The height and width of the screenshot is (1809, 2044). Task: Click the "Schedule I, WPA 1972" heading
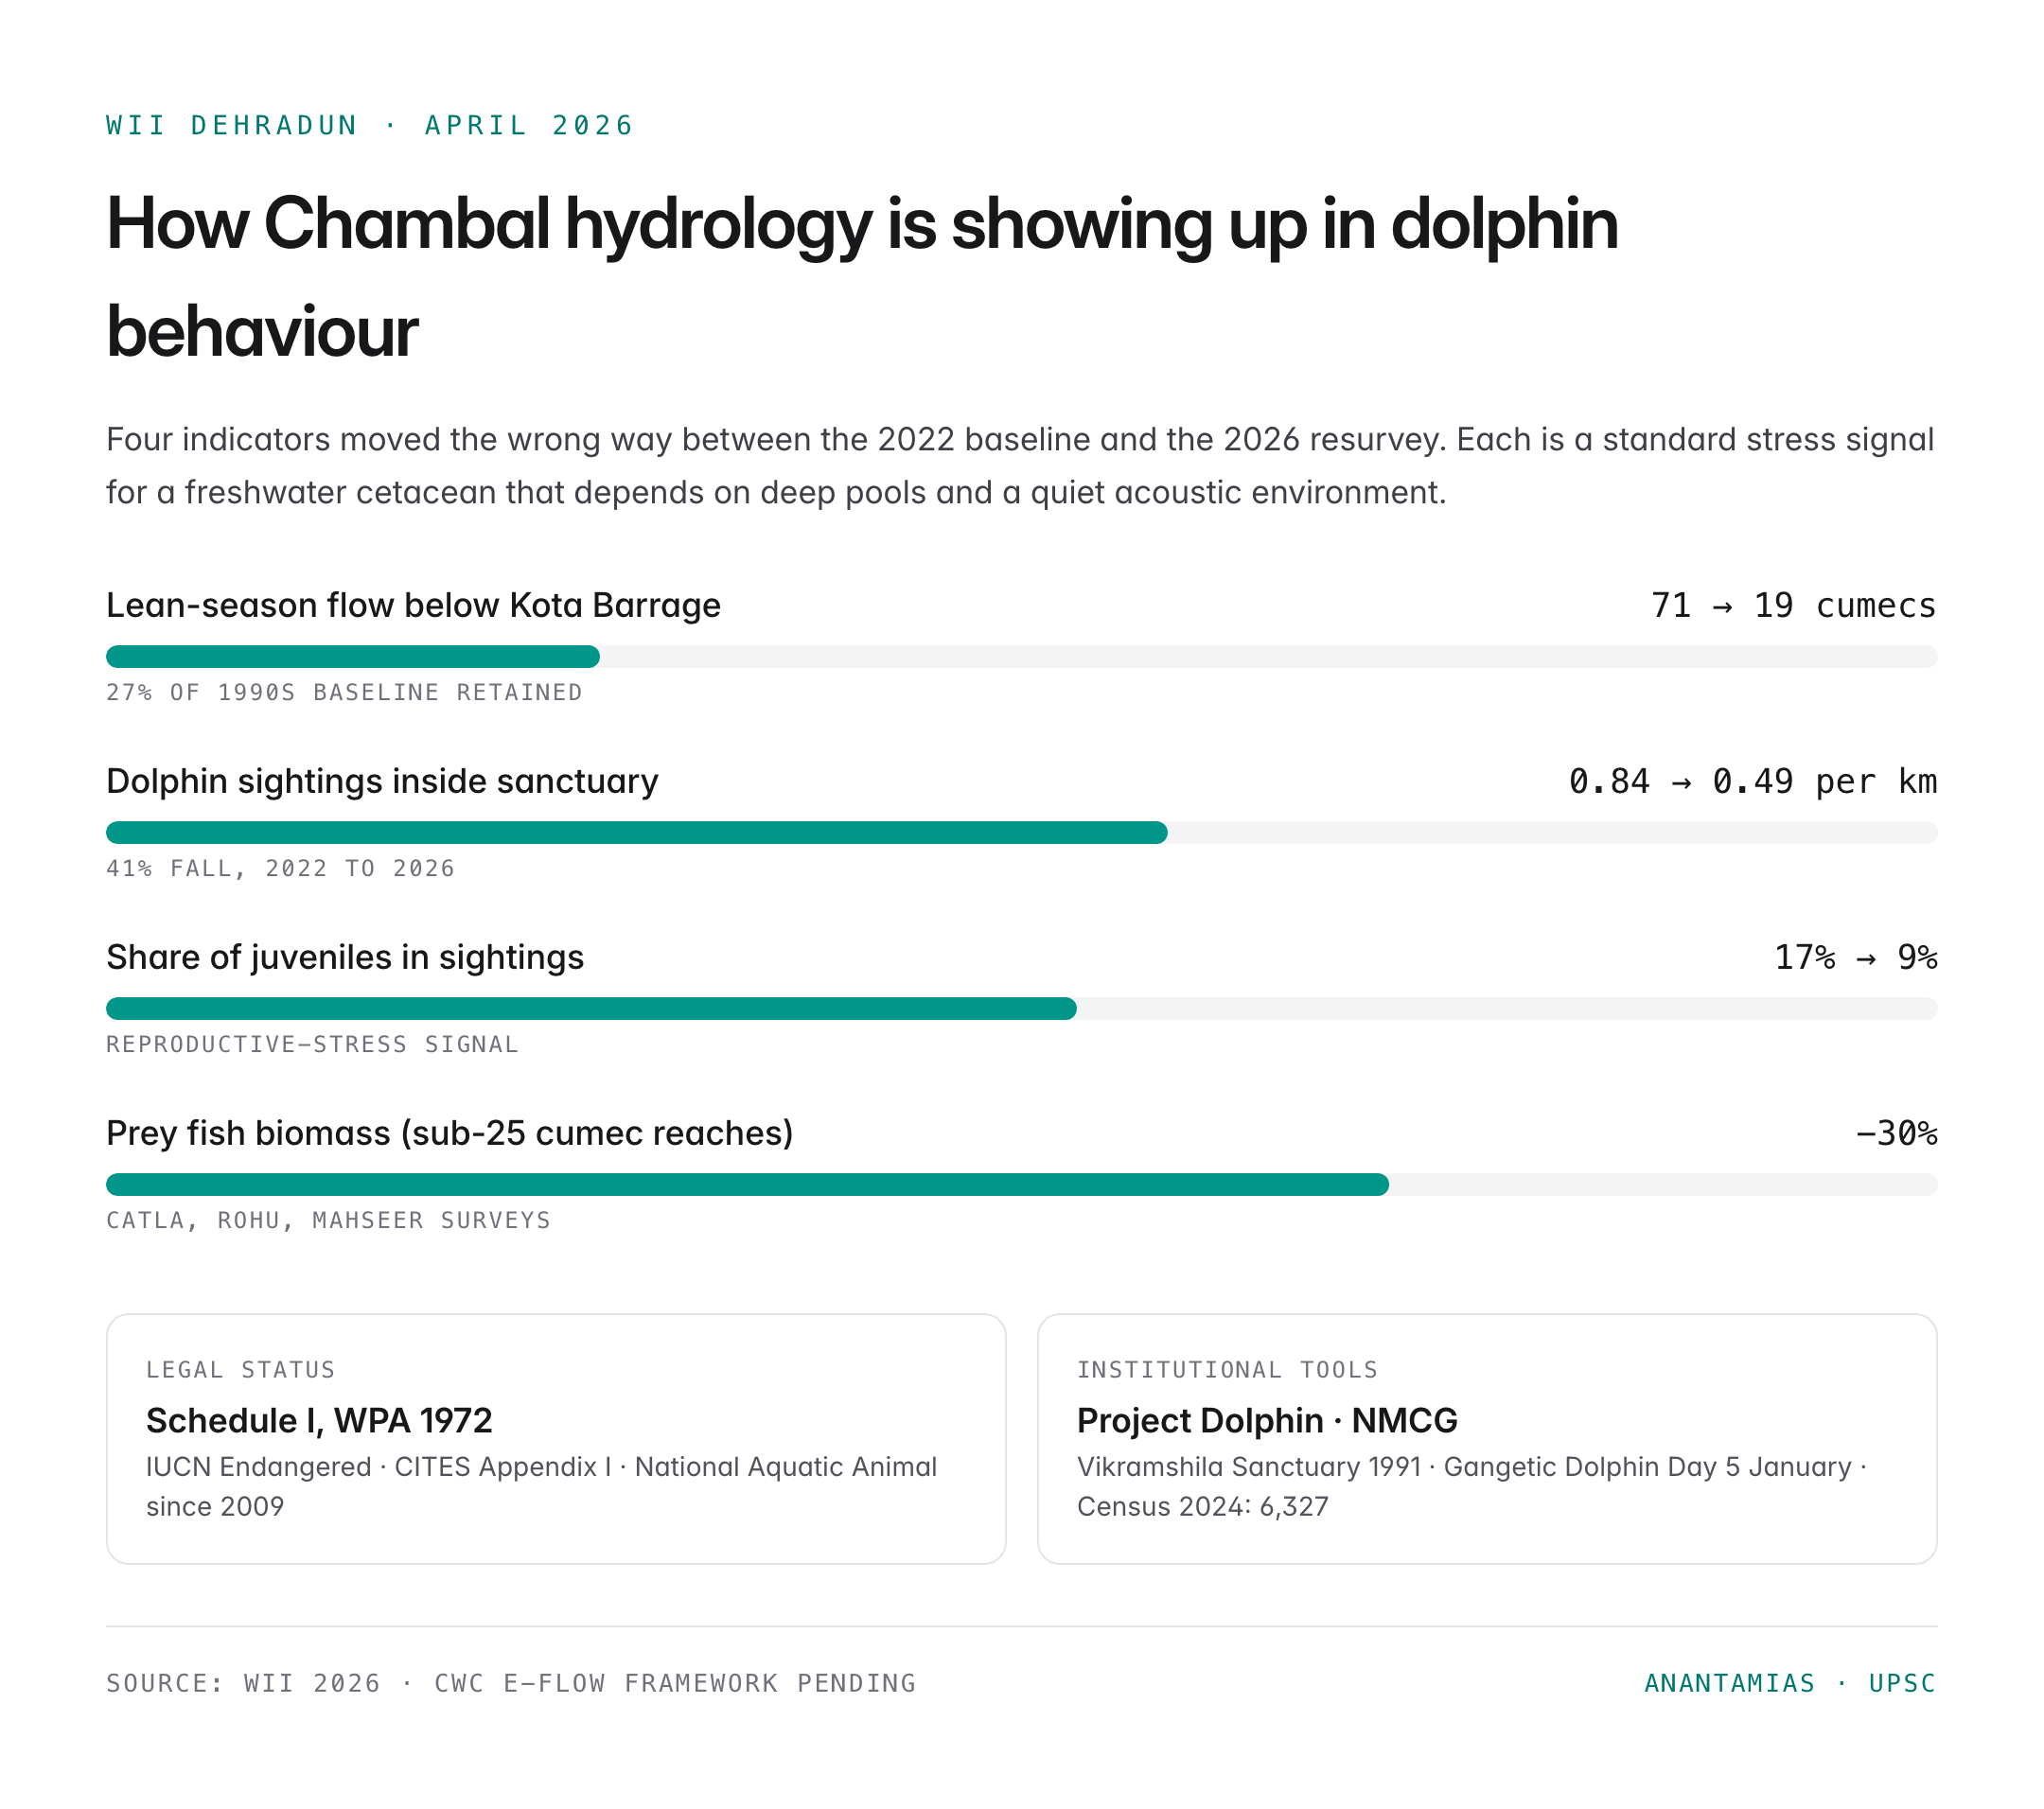[319, 1421]
